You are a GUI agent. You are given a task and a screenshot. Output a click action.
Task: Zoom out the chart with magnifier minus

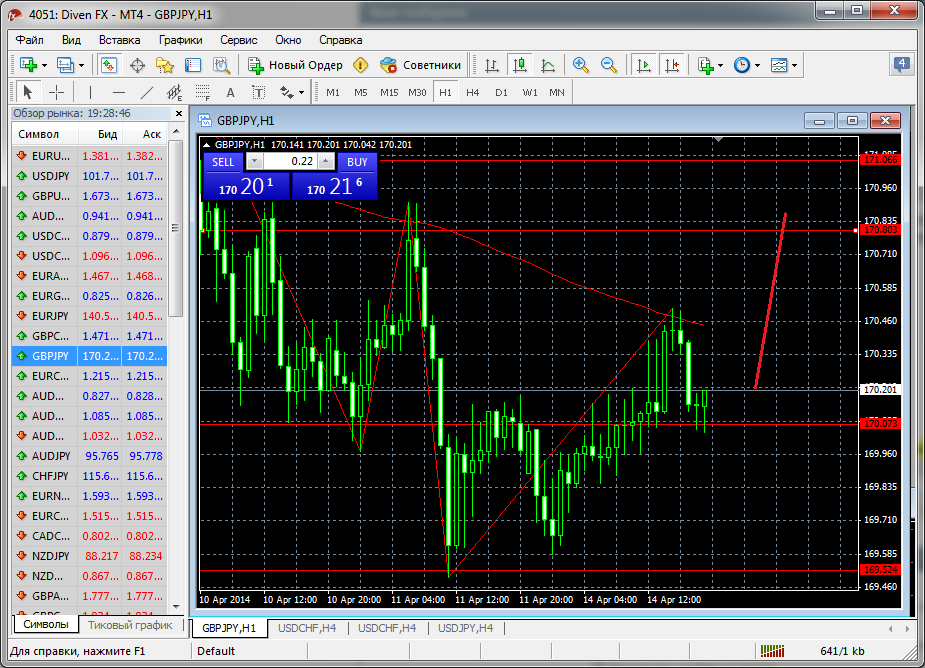609,65
